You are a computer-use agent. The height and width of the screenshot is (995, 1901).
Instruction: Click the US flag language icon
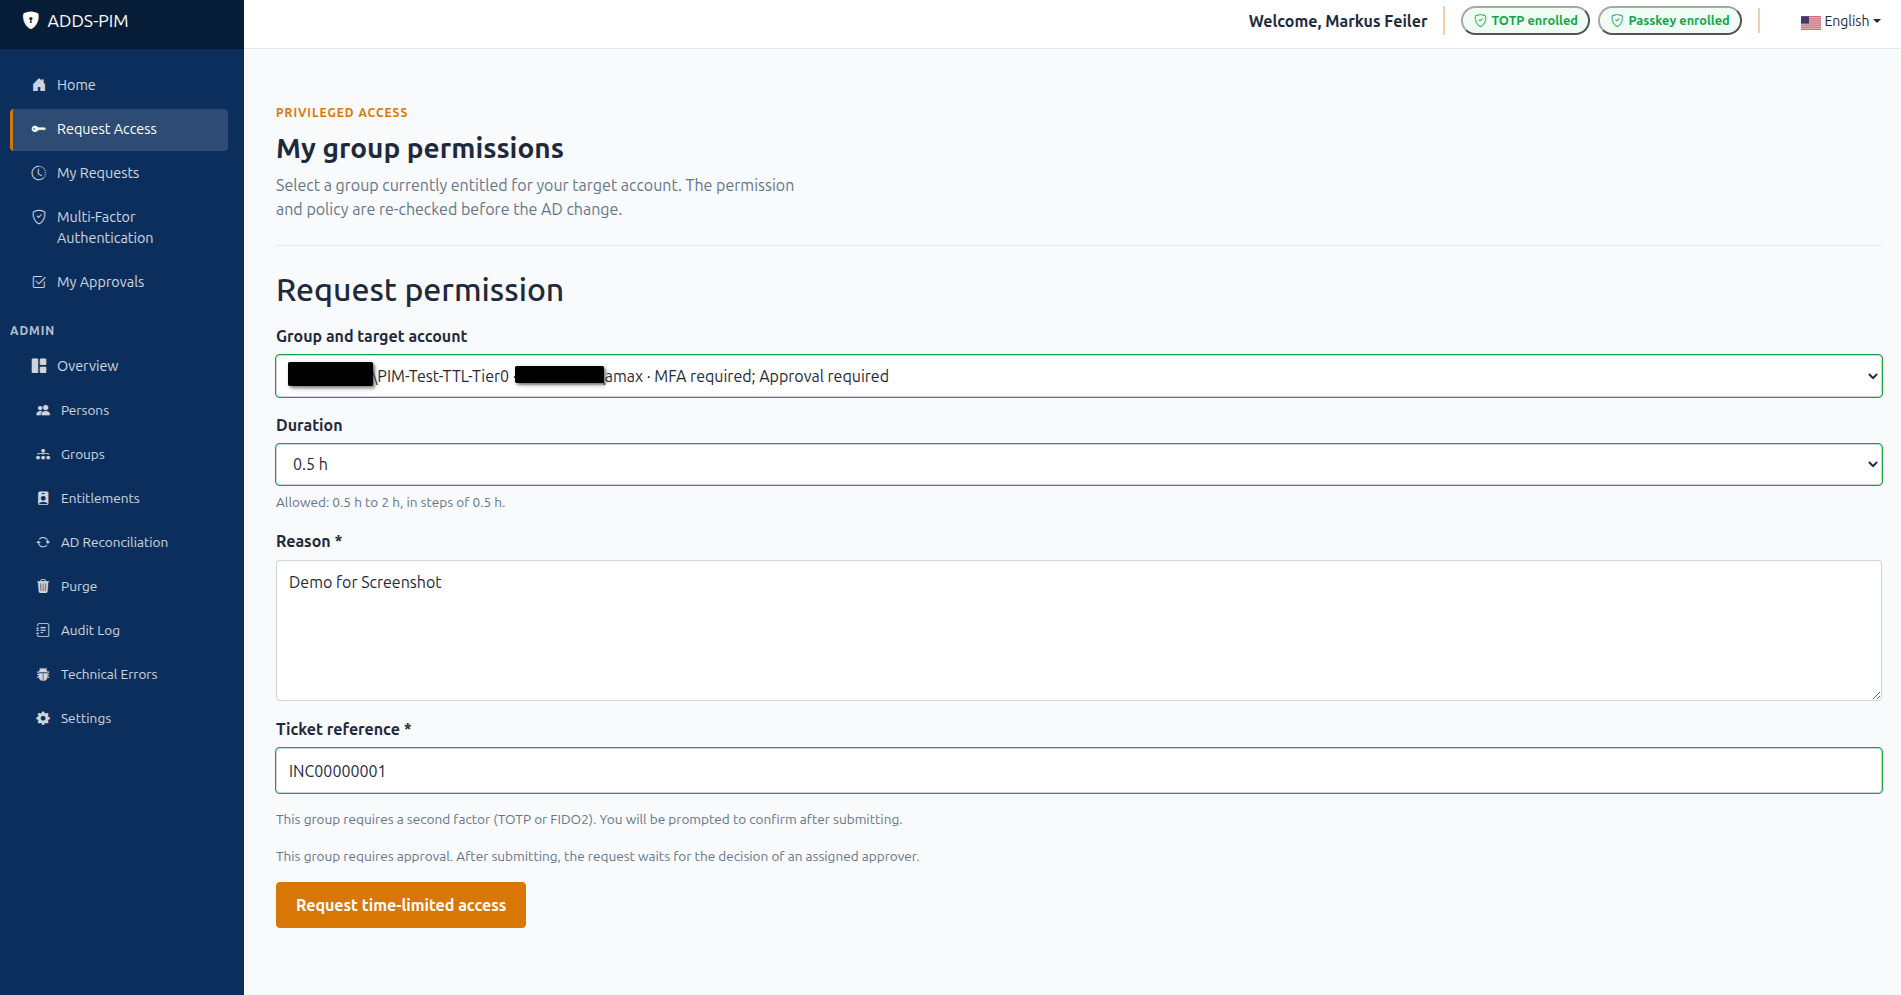point(1810,22)
